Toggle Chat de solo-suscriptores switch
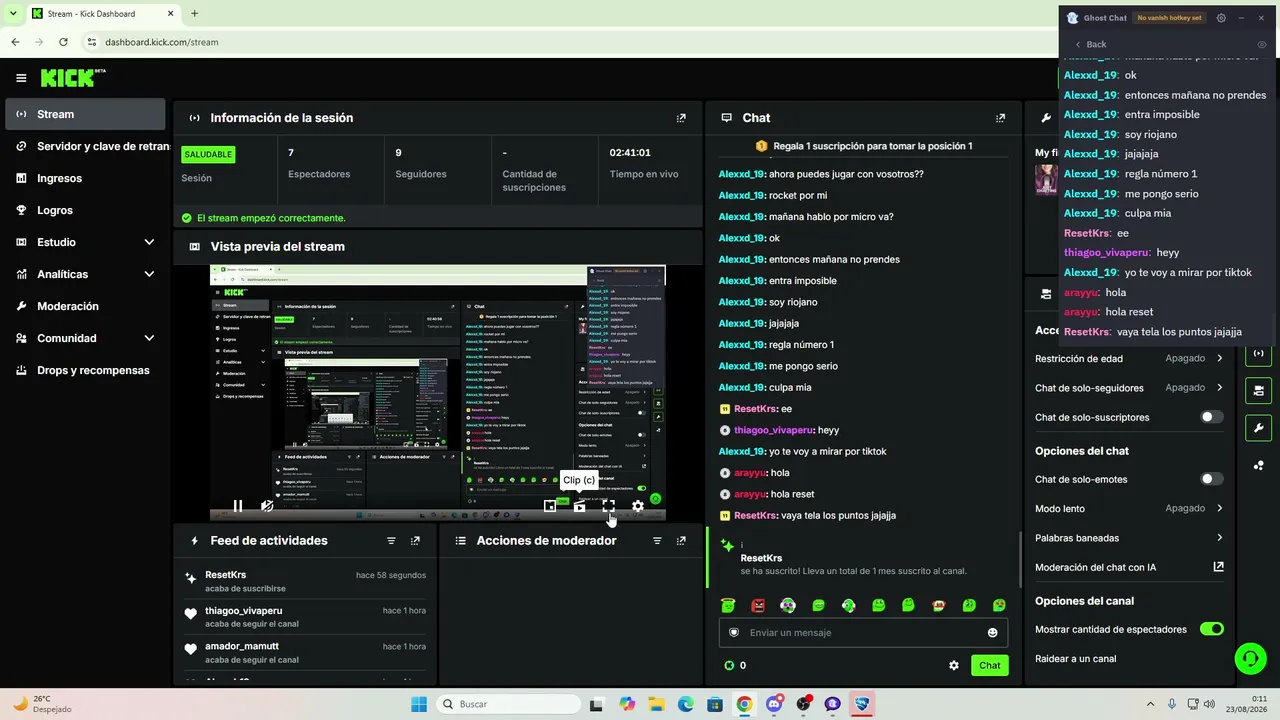 1211,417
